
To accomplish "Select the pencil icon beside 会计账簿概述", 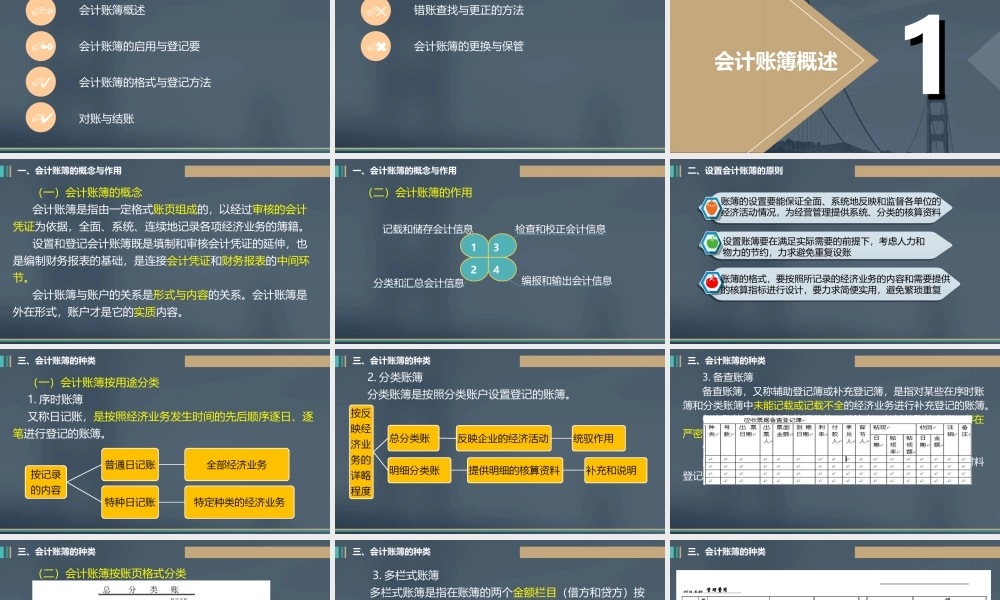I will coord(40,13).
